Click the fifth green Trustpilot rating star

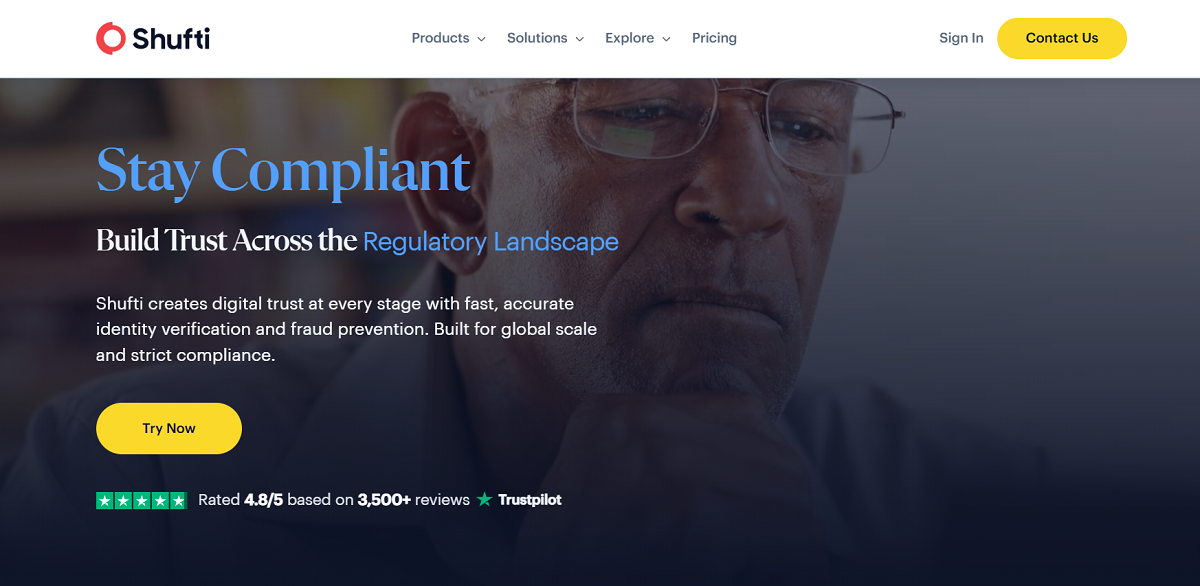[178, 500]
